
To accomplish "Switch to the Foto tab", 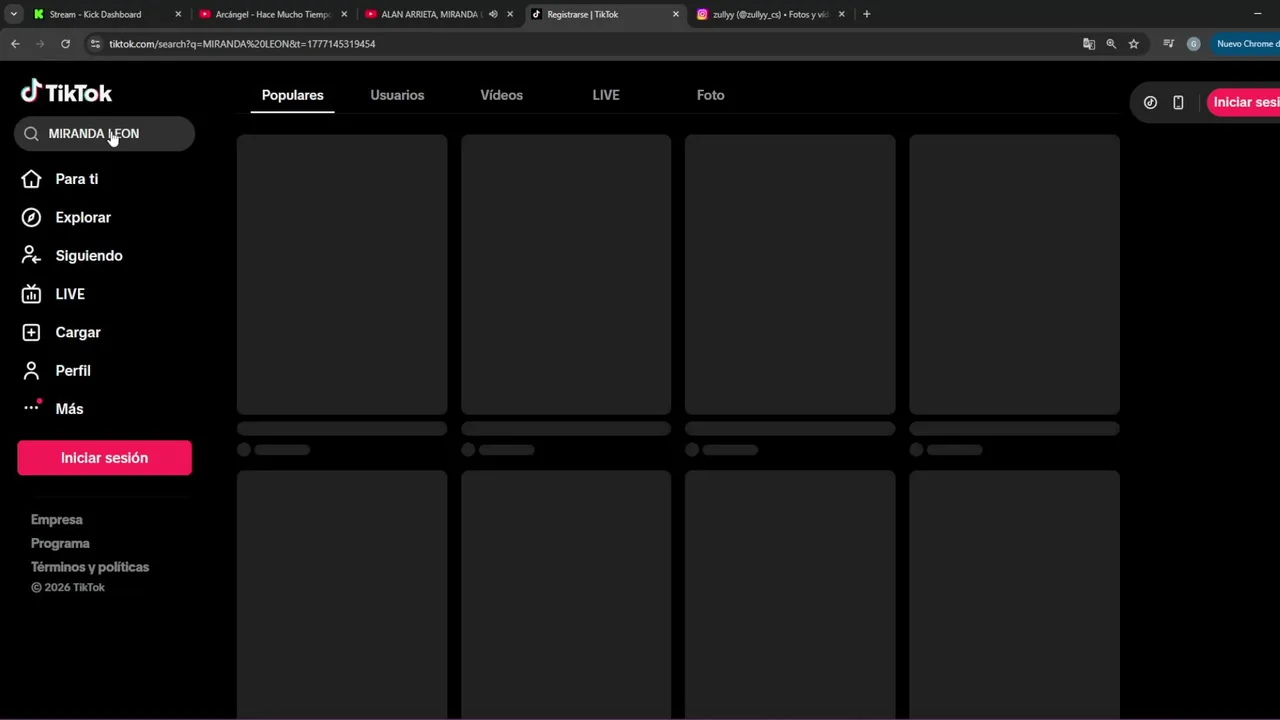I will (x=710, y=95).
